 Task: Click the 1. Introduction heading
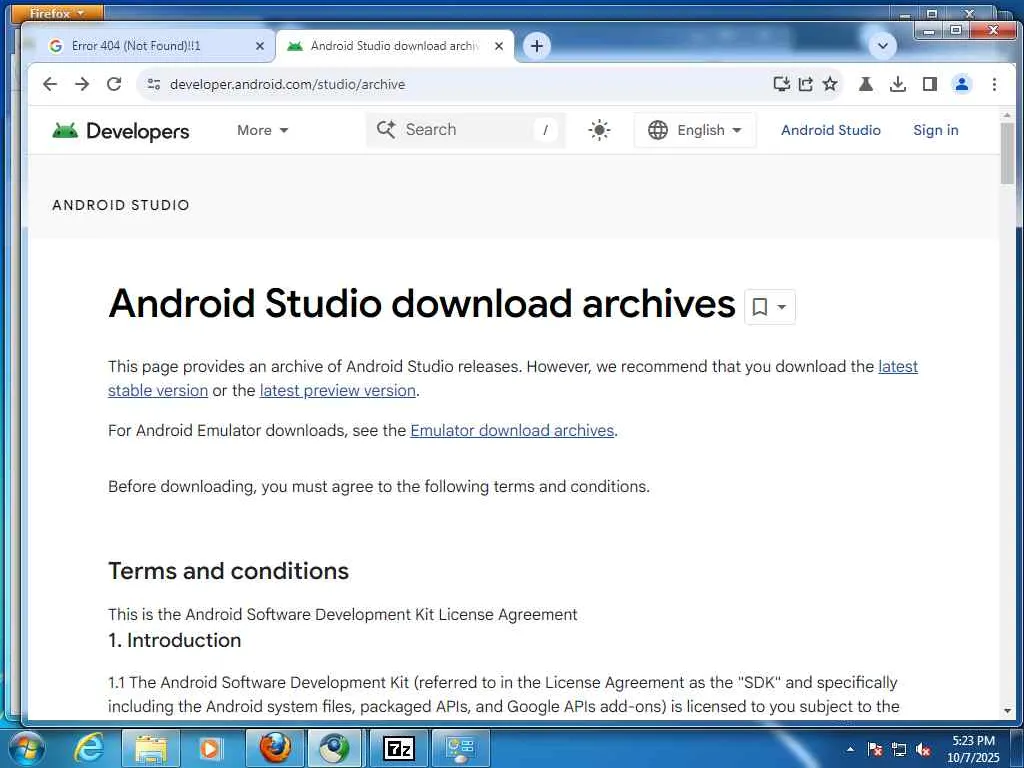point(174,640)
